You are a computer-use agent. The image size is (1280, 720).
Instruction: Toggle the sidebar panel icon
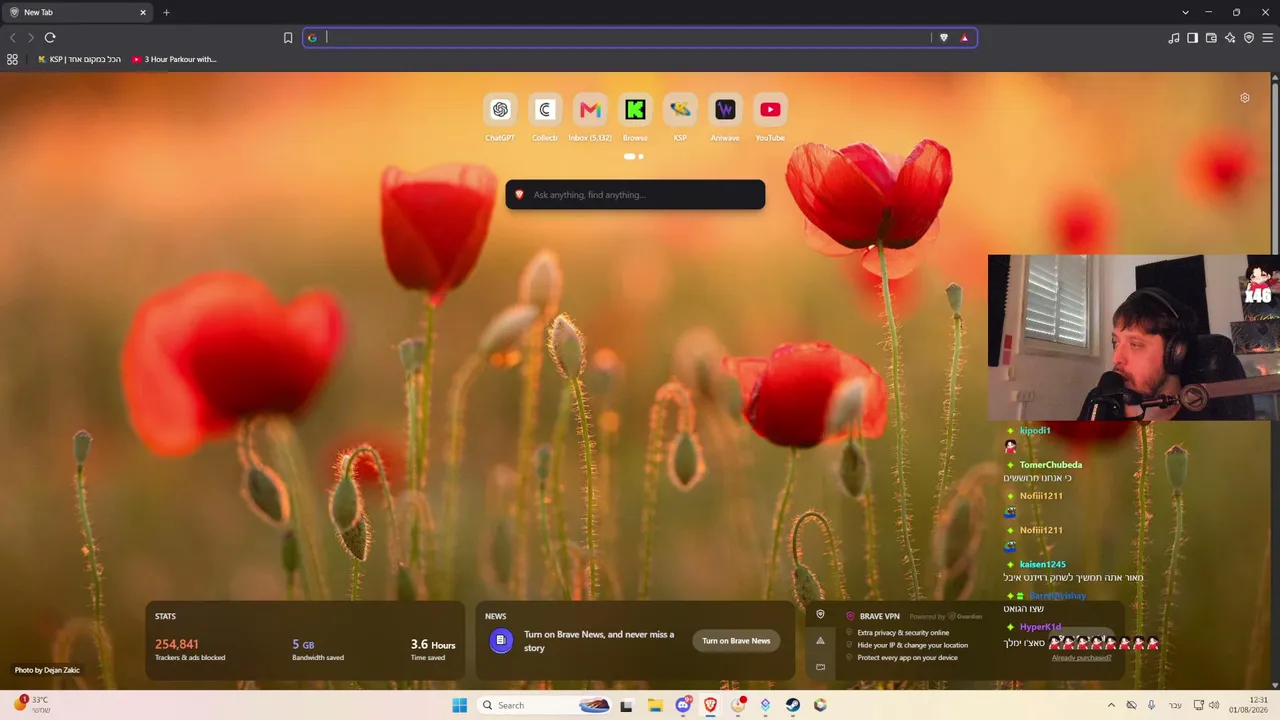1192,38
